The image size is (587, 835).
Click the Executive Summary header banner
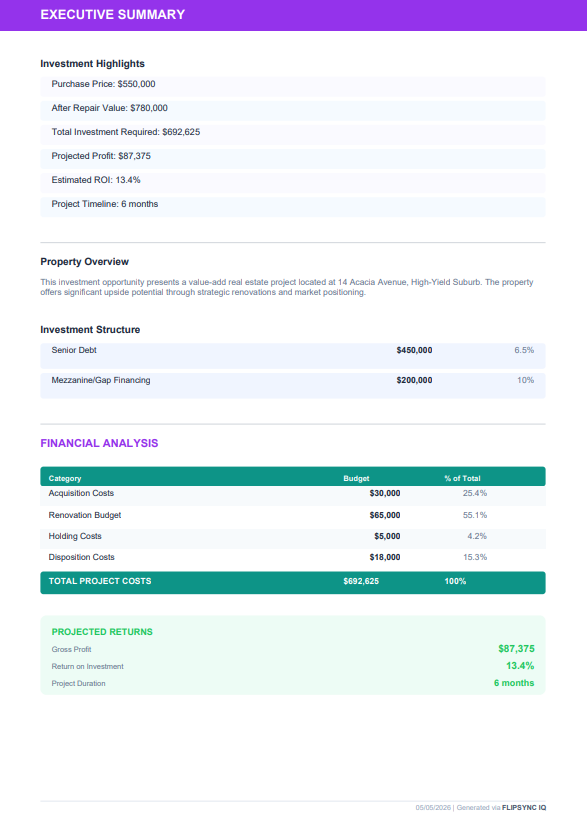294,15
